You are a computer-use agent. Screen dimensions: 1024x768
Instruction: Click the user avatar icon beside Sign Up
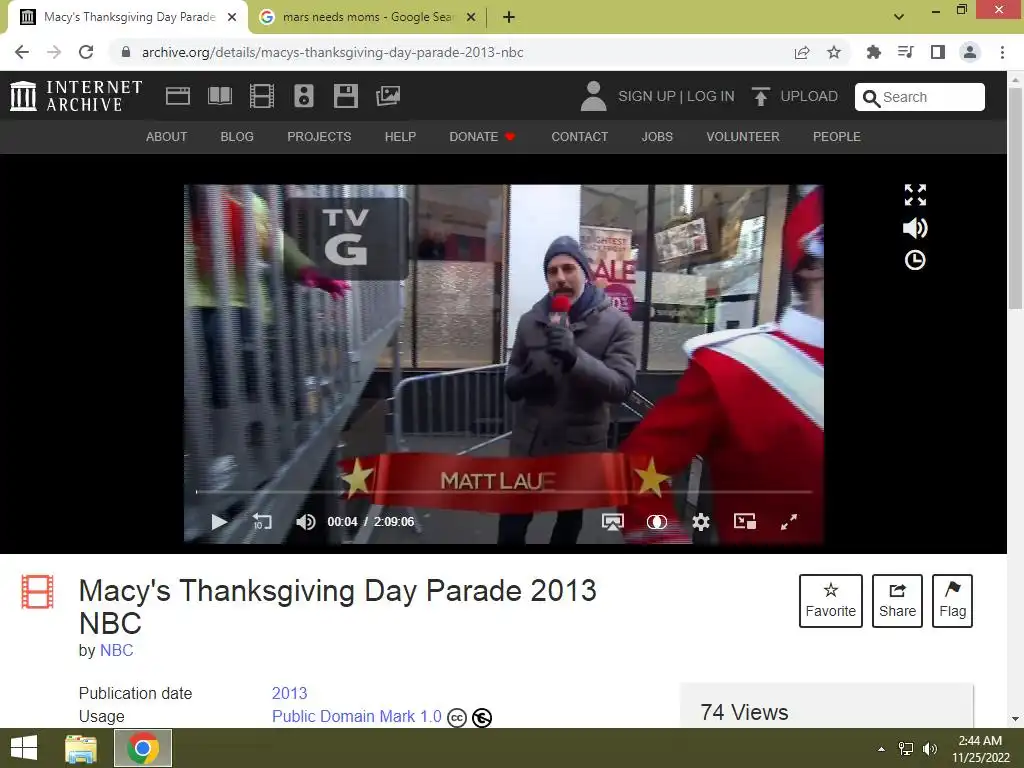(x=593, y=96)
